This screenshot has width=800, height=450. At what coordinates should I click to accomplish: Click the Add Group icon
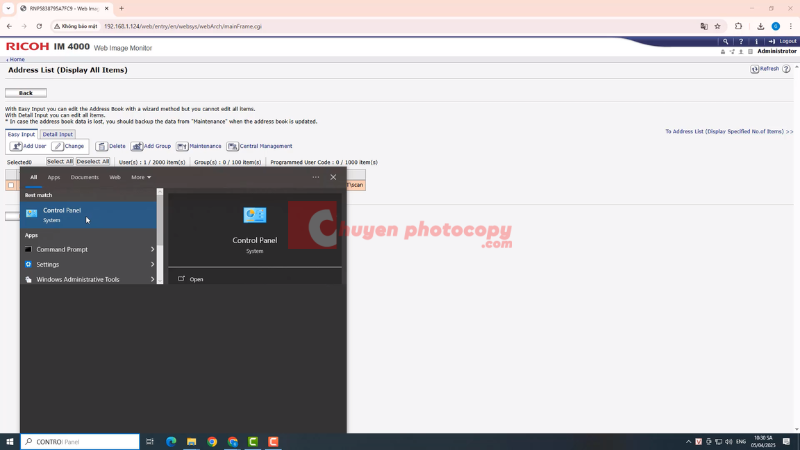(137, 146)
